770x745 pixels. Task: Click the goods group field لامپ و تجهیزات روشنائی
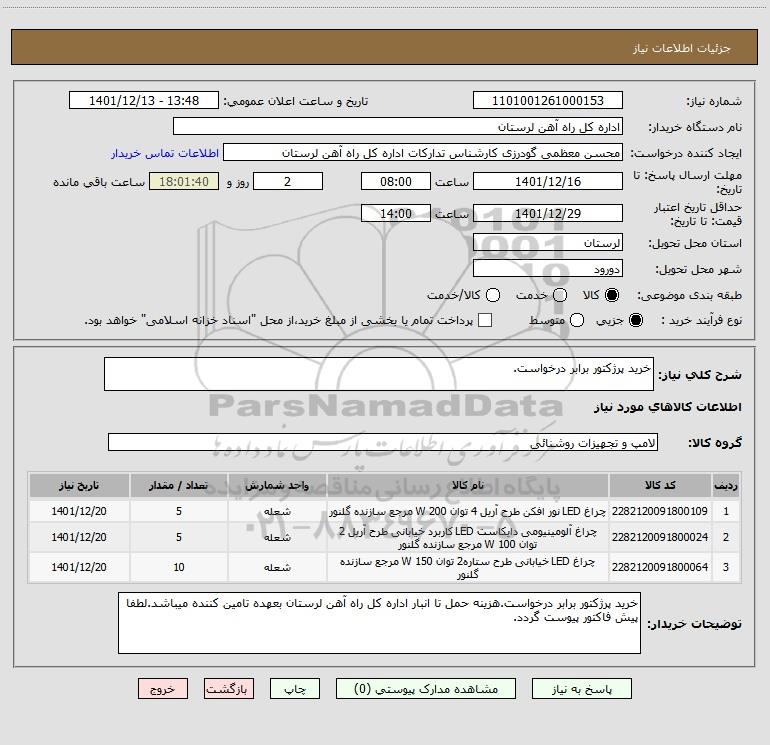pyautogui.click(x=383, y=442)
